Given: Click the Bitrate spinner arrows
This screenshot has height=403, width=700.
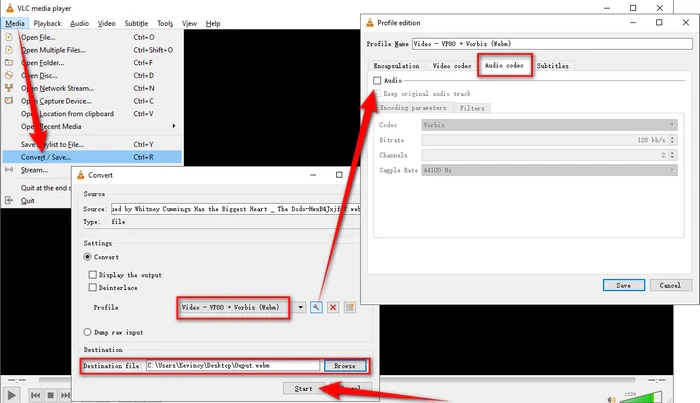Looking at the screenshot, I should click(672, 140).
